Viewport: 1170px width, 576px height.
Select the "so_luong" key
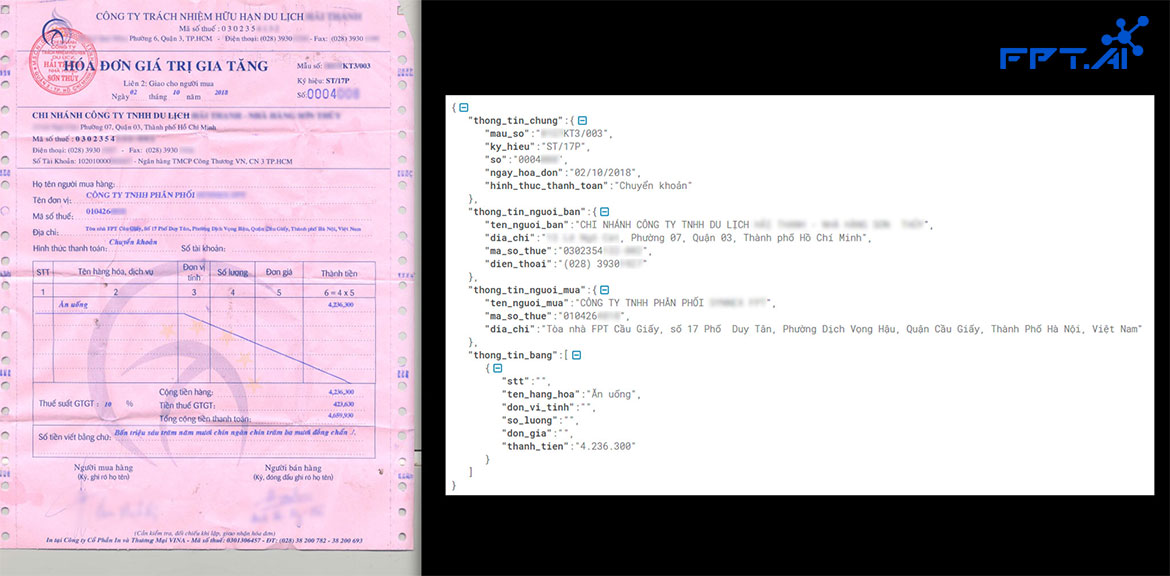click(x=530, y=421)
